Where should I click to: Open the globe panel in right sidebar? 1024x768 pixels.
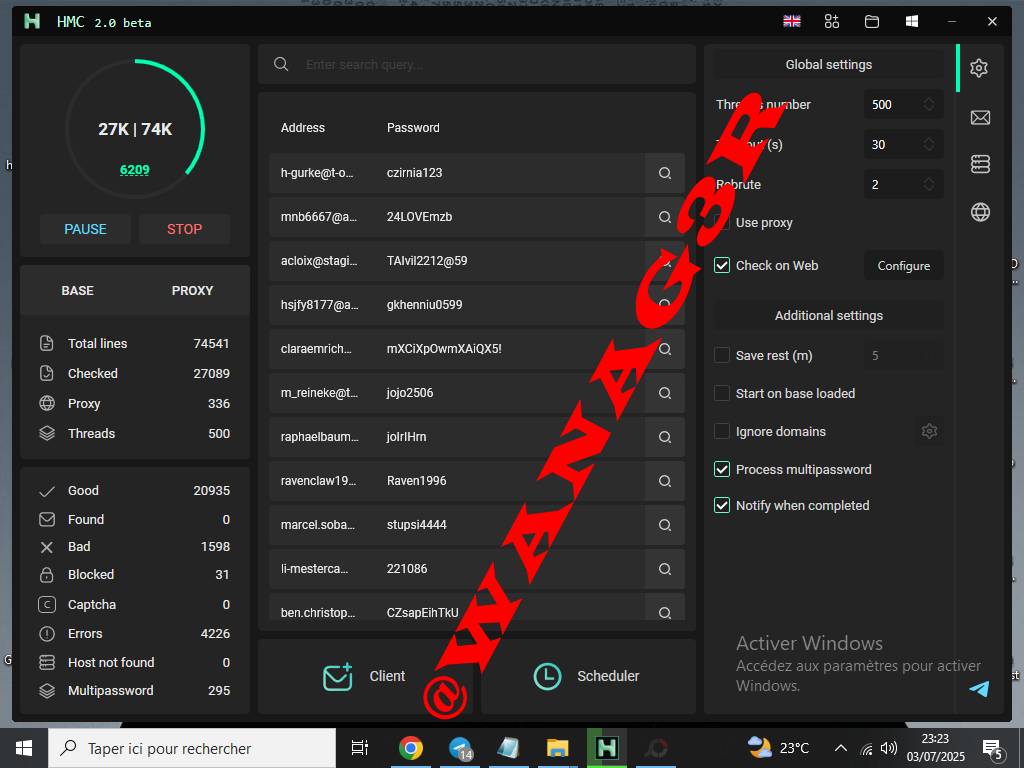pyautogui.click(x=980, y=212)
